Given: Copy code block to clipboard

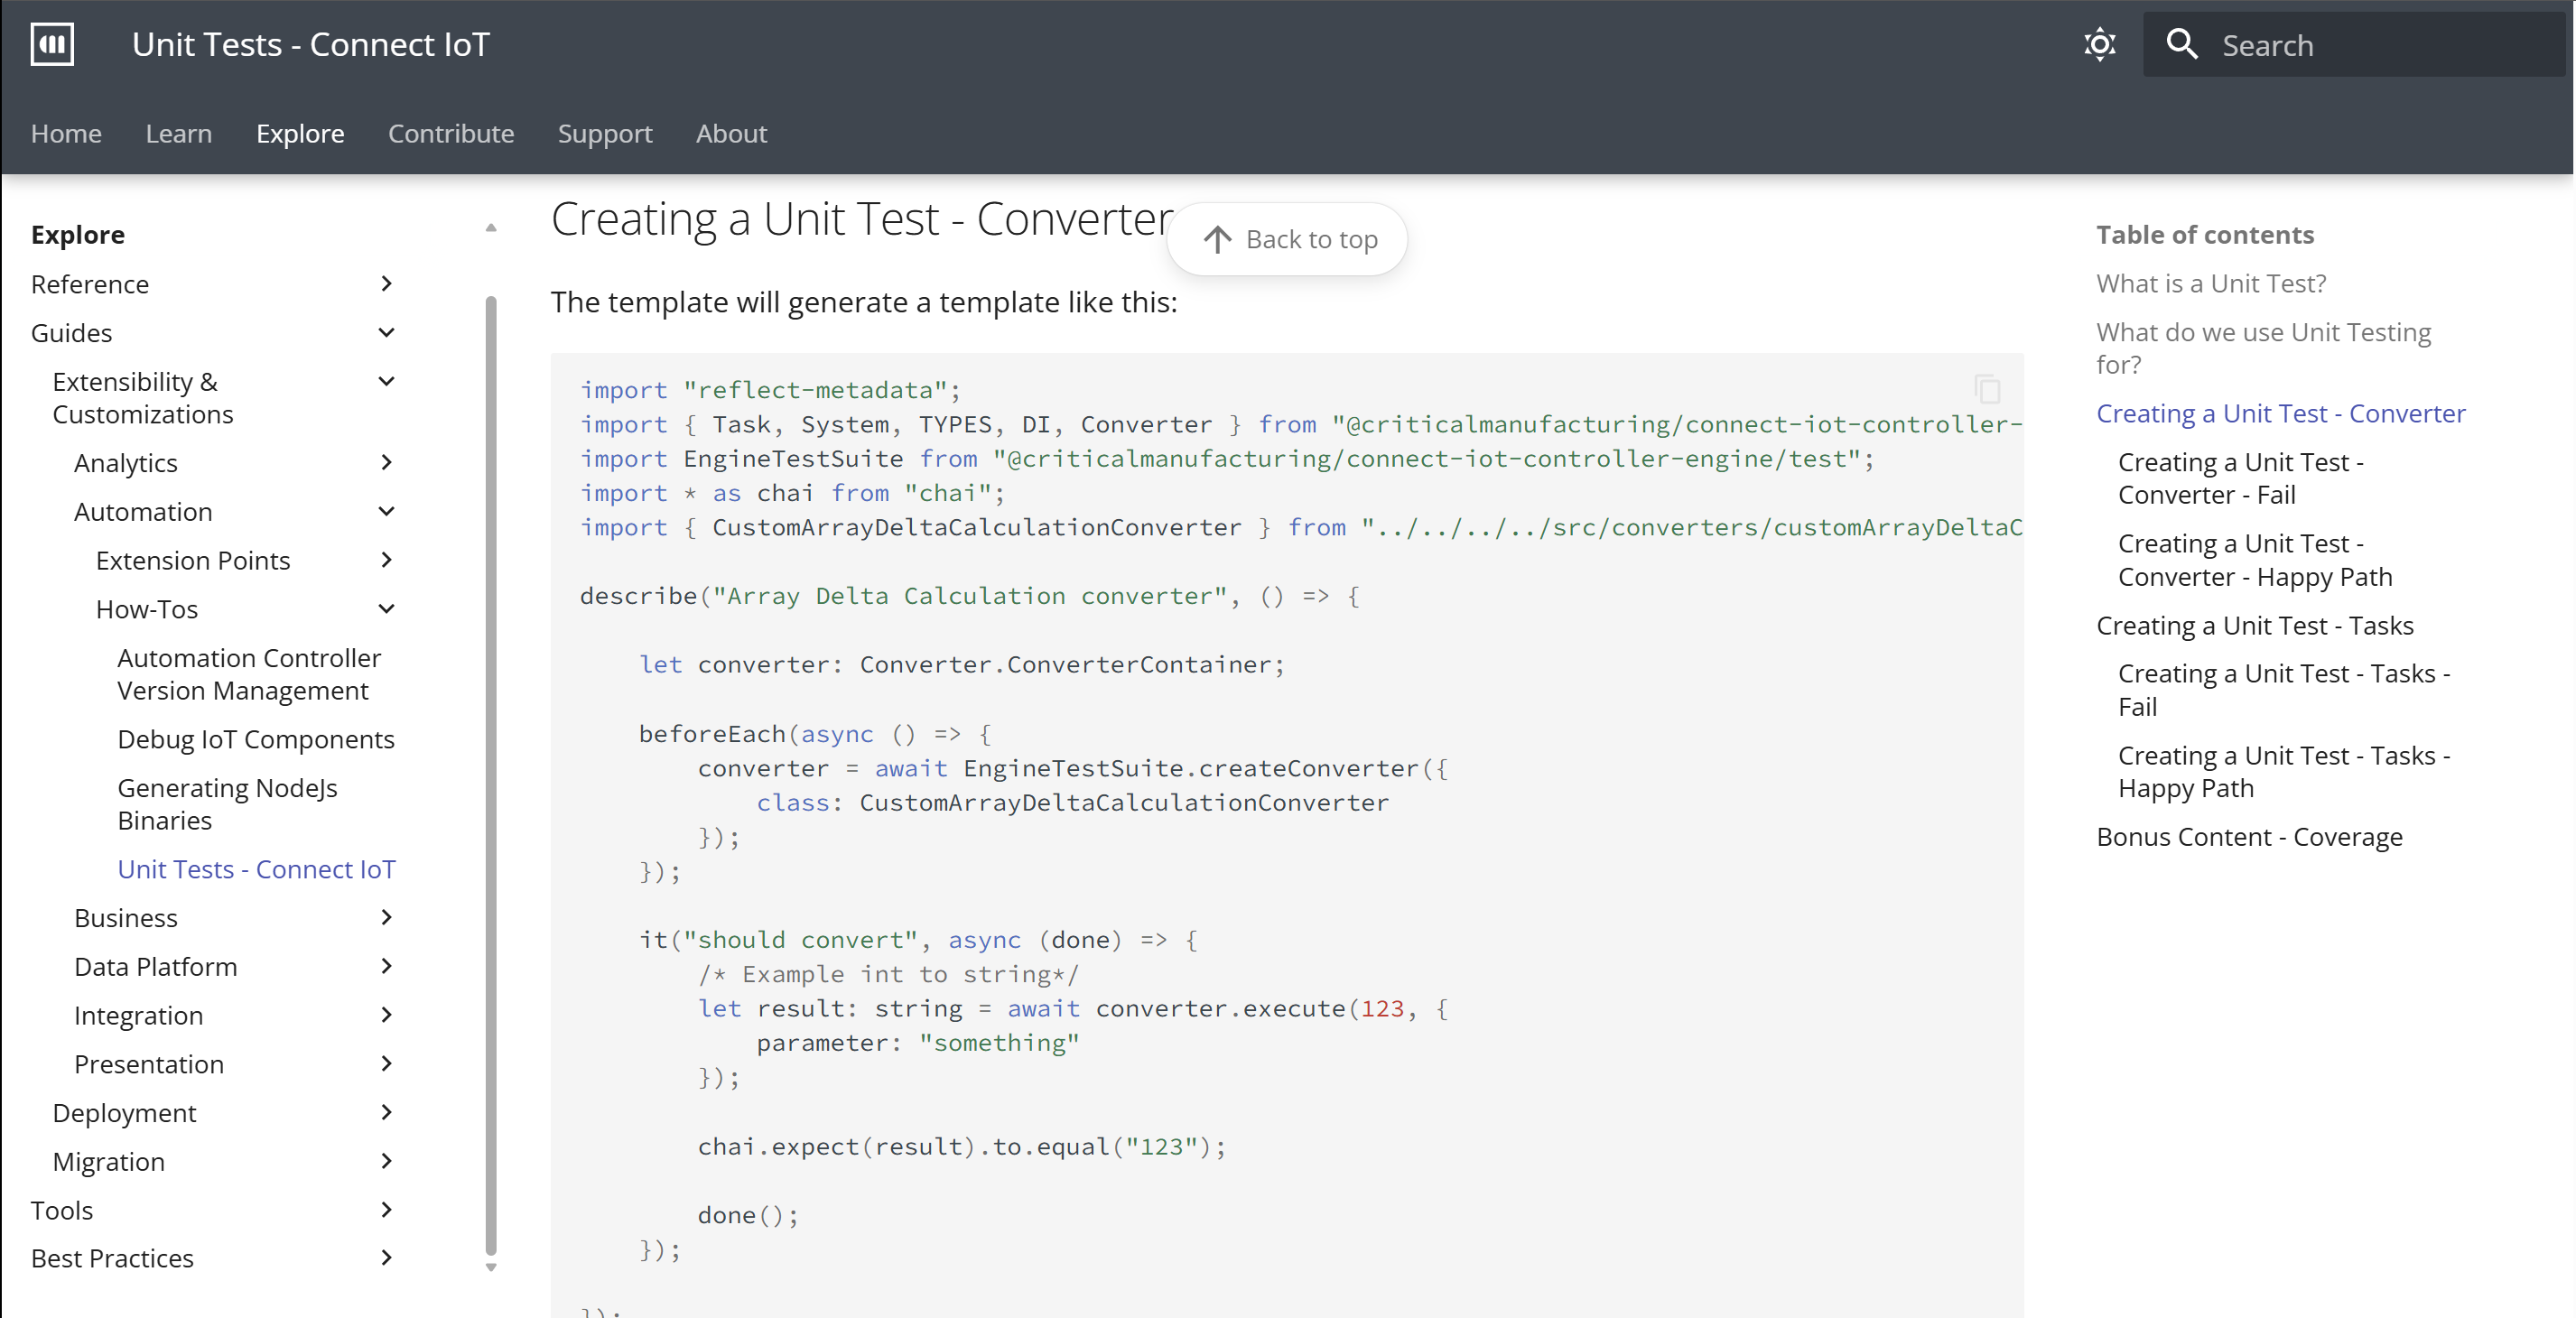Looking at the screenshot, I should [x=1987, y=389].
